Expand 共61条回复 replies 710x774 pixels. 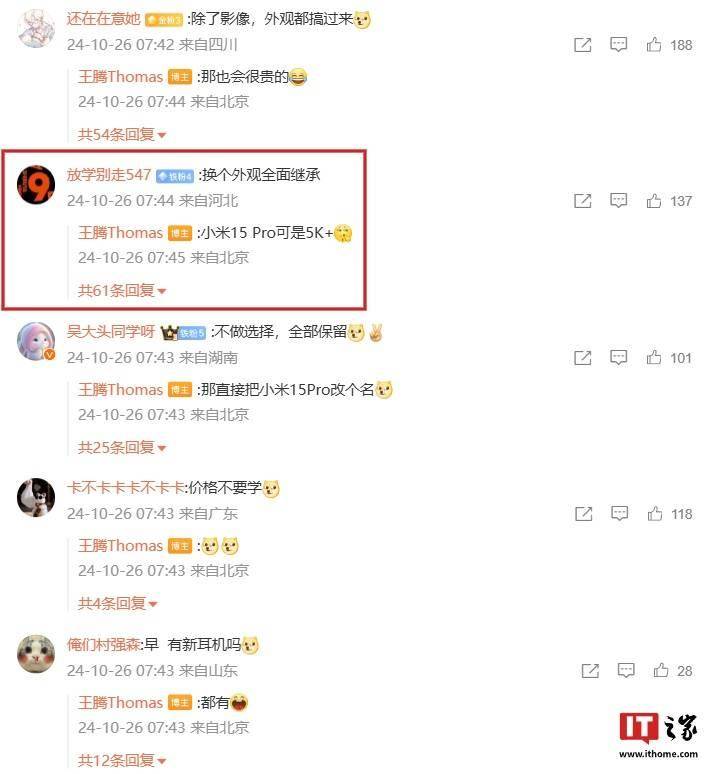tap(122, 290)
